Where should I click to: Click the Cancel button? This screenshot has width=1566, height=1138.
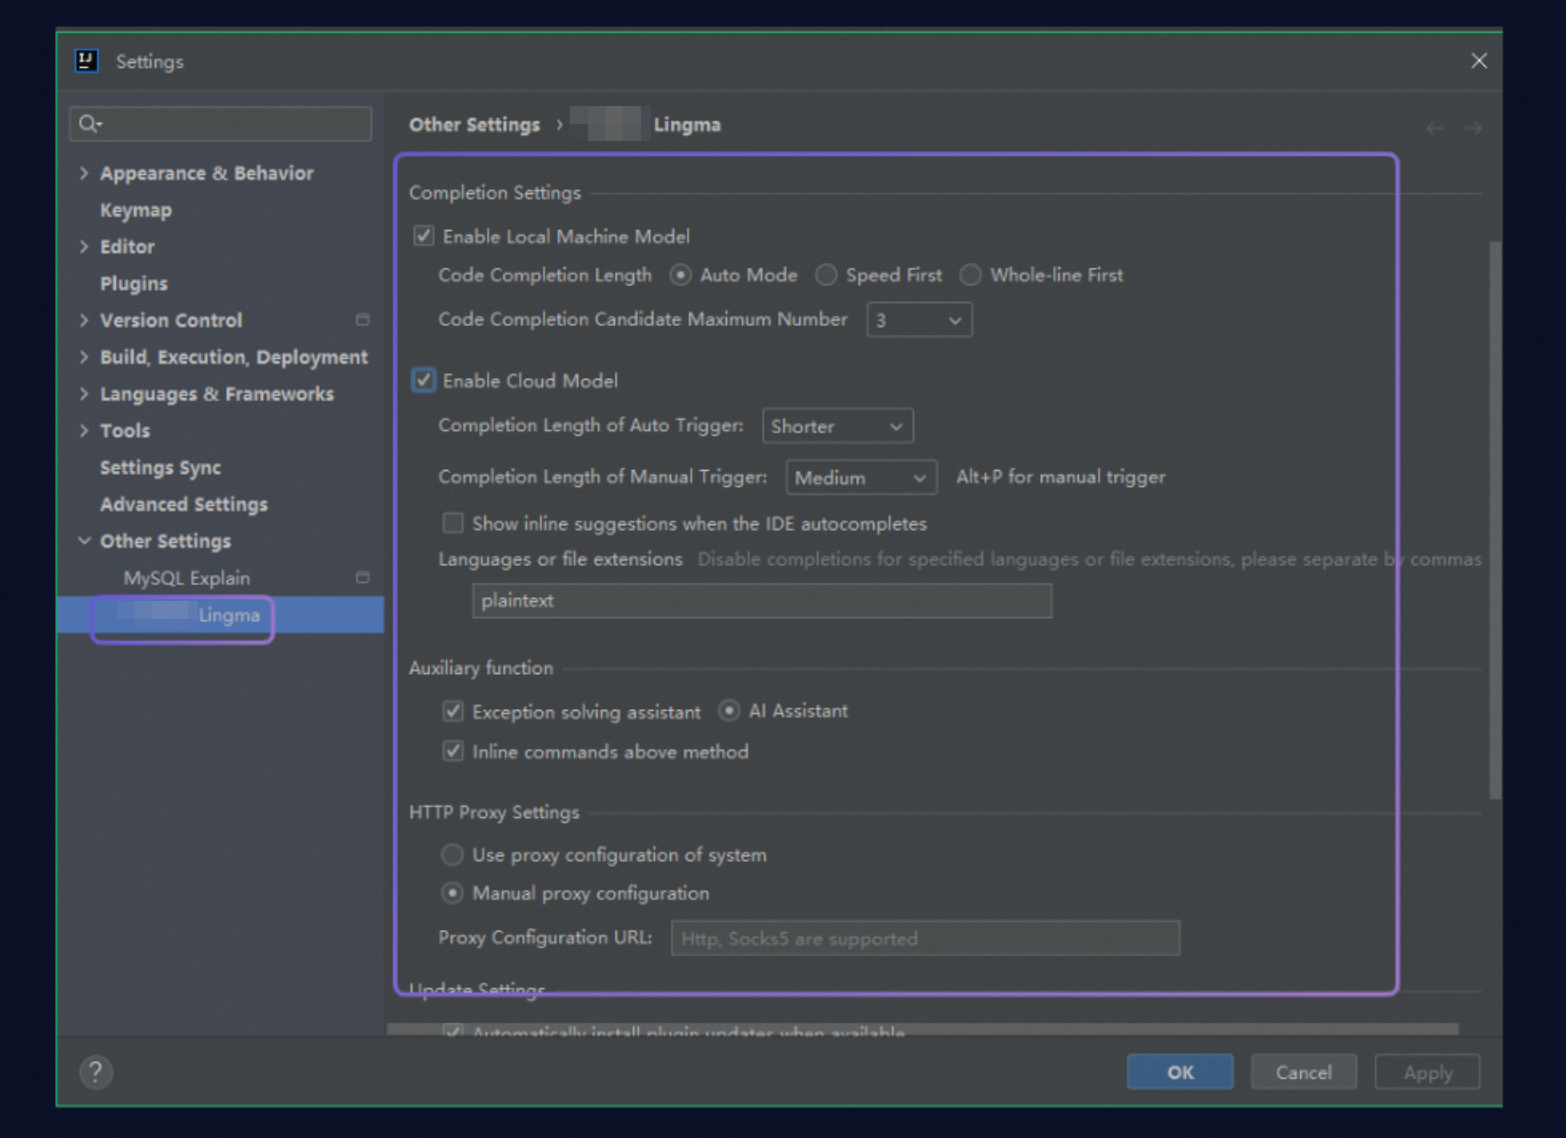tap(1304, 1072)
